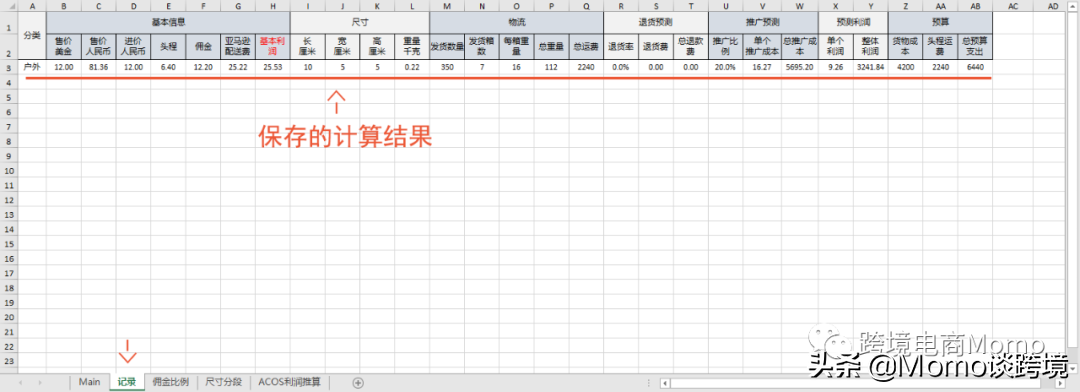Switch to the 尺寸分段 sheet tab
Viewport: 1080px width, 392px height.
click(x=224, y=382)
